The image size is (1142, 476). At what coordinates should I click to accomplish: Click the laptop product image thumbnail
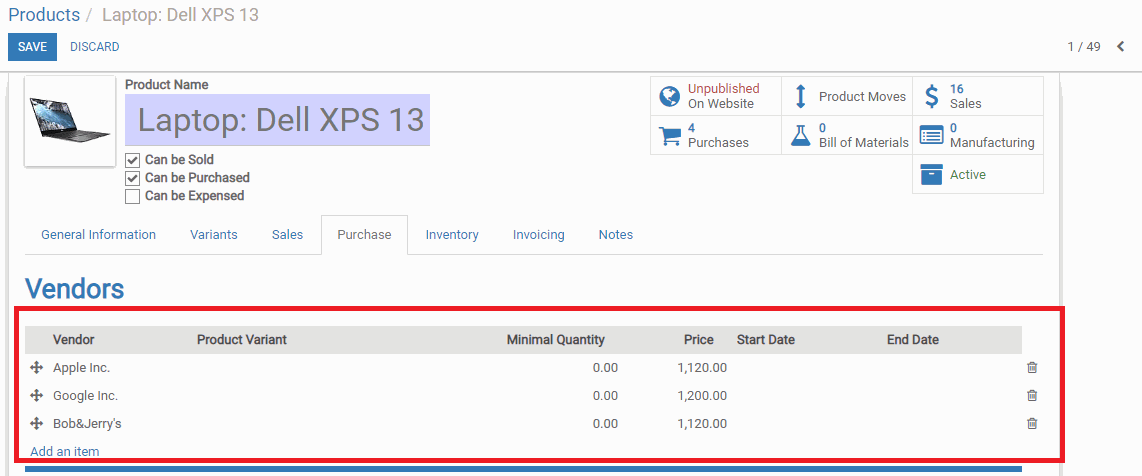pyautogui.click(x=70, y=122)
